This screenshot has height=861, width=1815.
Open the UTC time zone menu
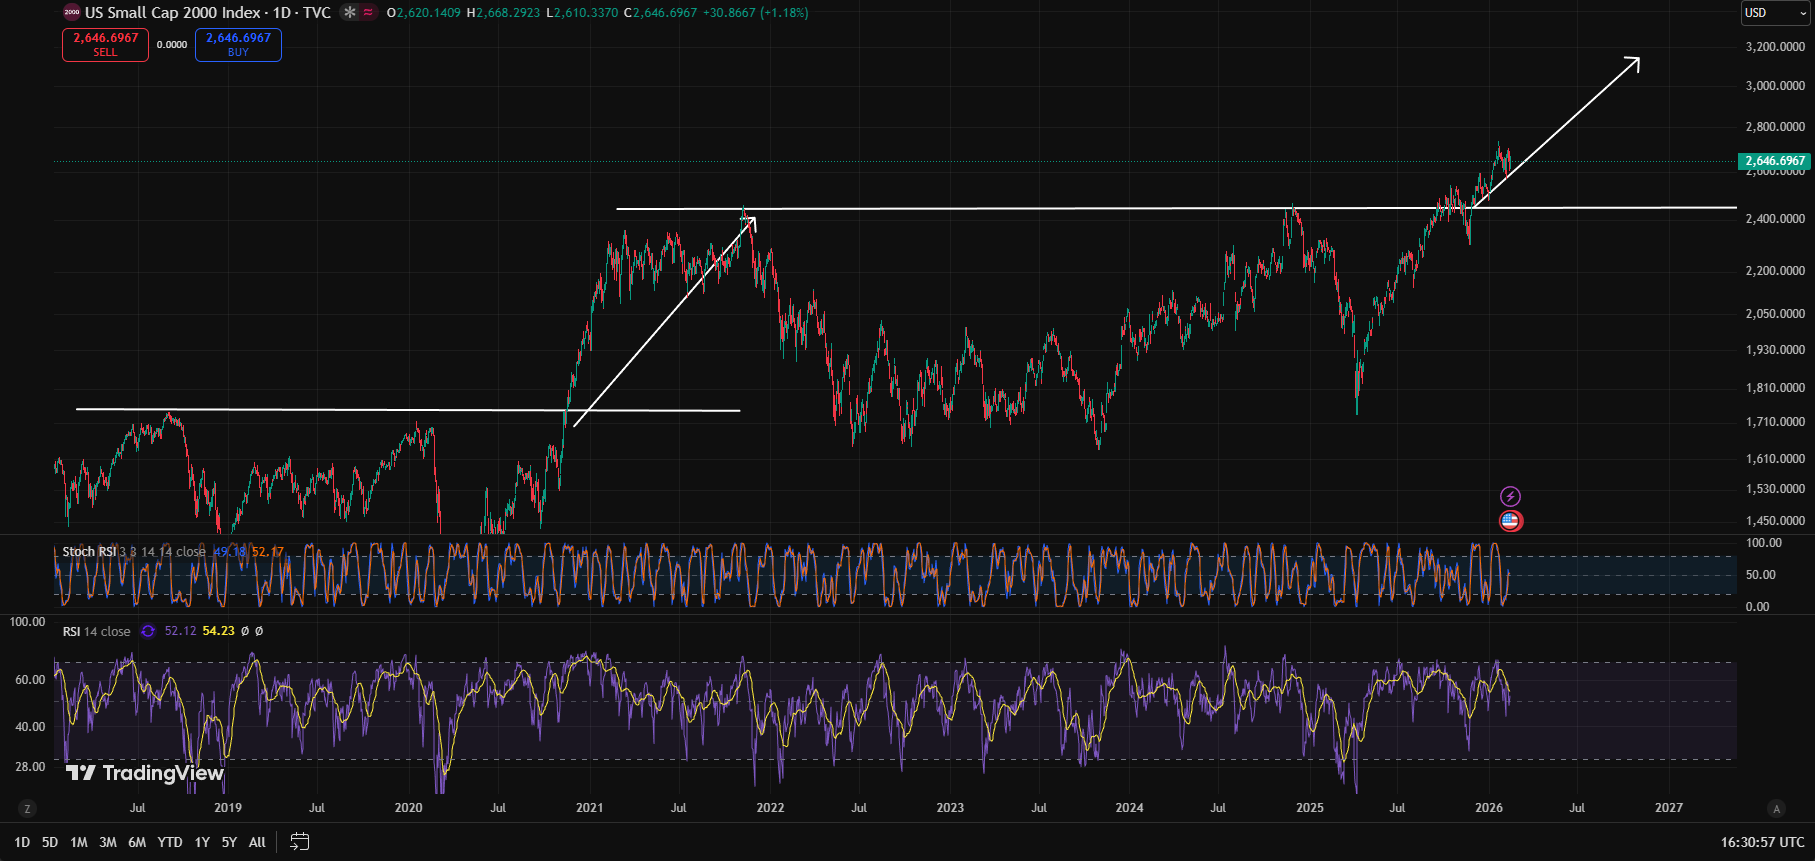click(1762, 842)
